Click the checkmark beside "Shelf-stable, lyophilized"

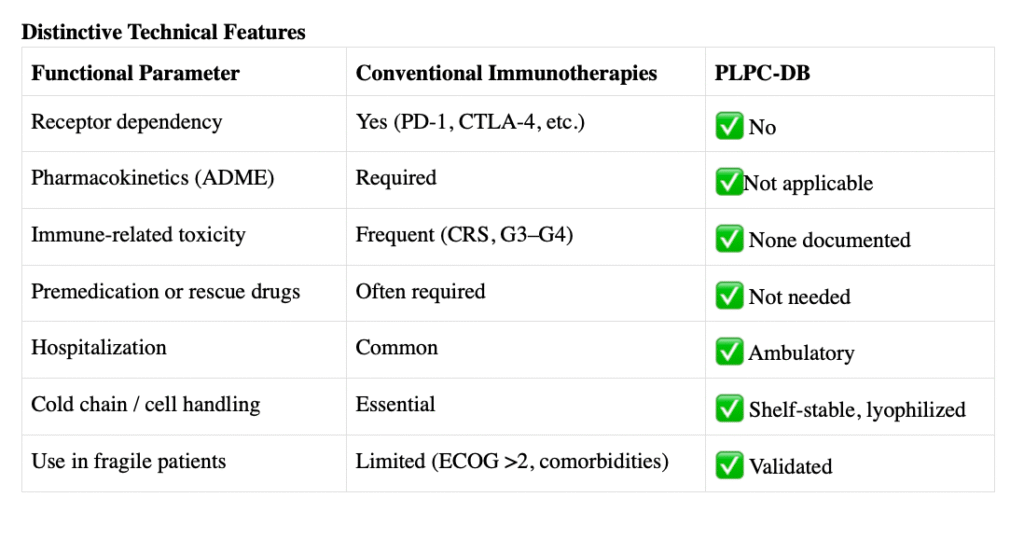729,408
